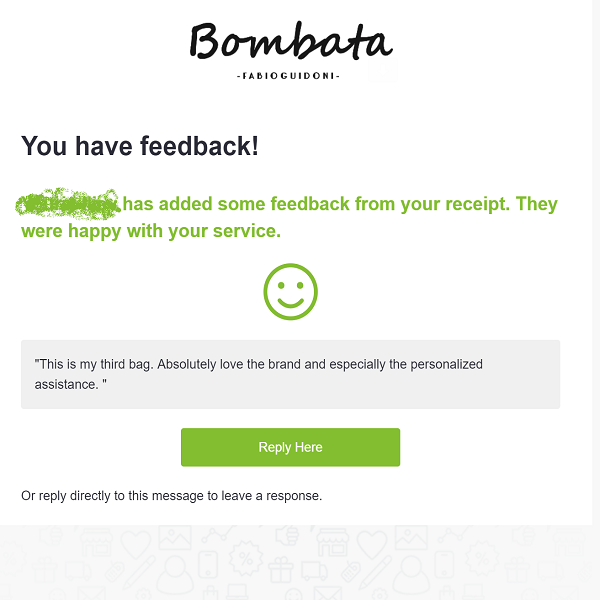Click the green scribbled-out customer name

68,202
